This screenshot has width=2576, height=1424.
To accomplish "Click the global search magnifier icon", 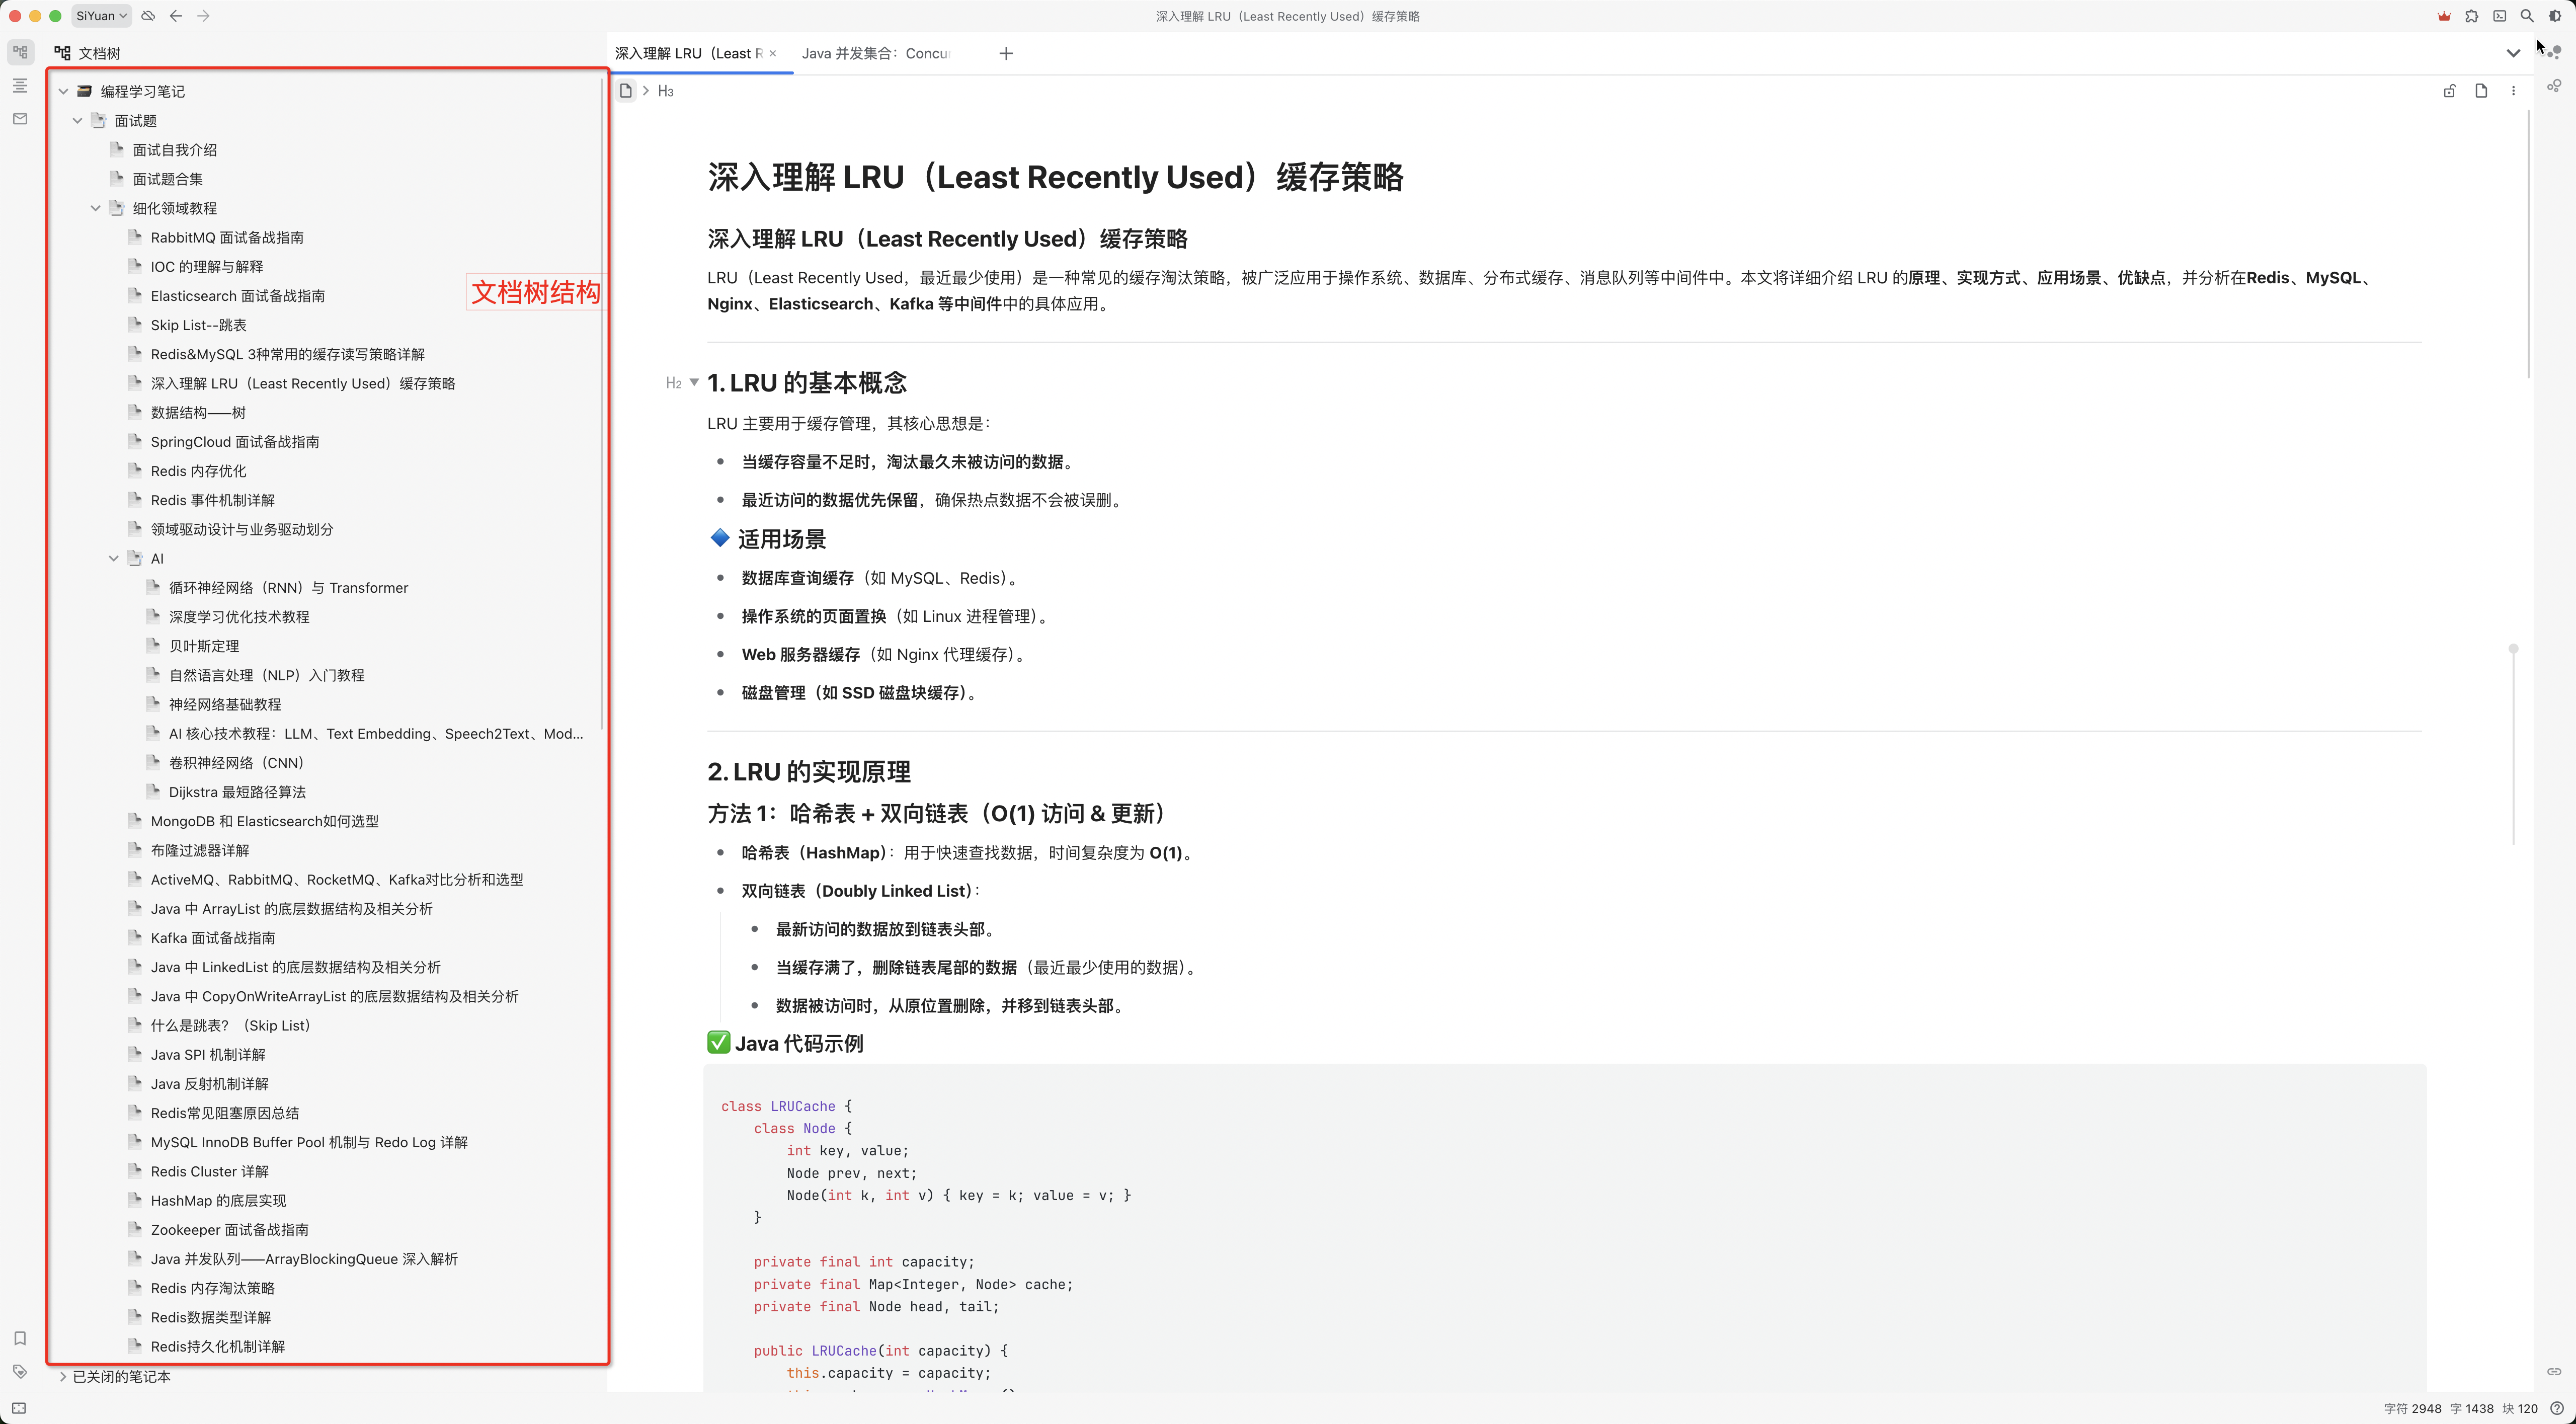I will click(x=2527, y=16).
